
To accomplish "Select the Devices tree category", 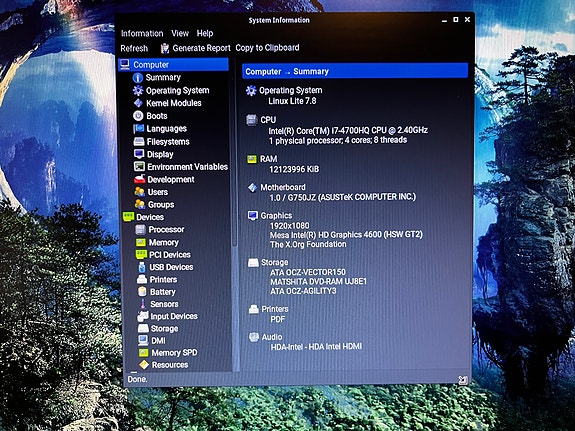I will (150, 217).
